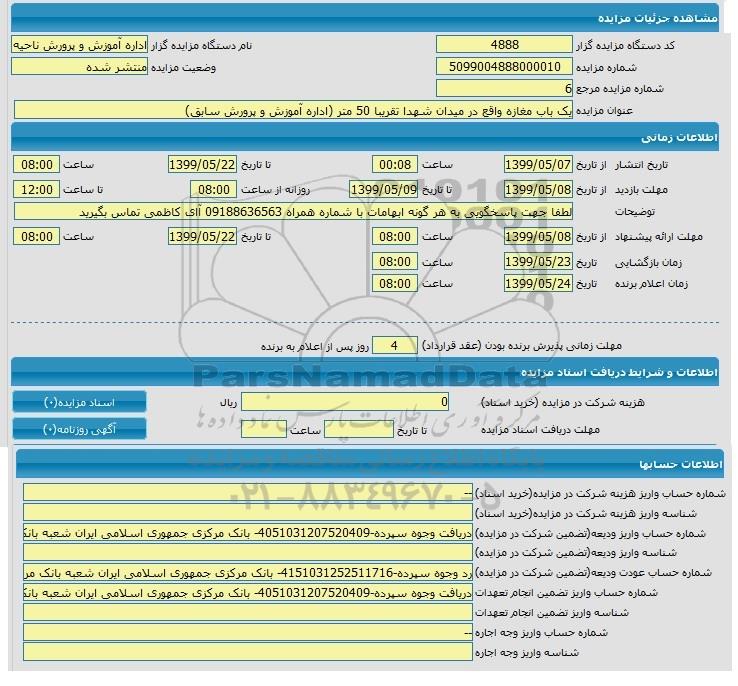738x686 pixels.
Task: Select the organizer name field اداره آموزش و پرورش
Action: click(x=79, y=45)
